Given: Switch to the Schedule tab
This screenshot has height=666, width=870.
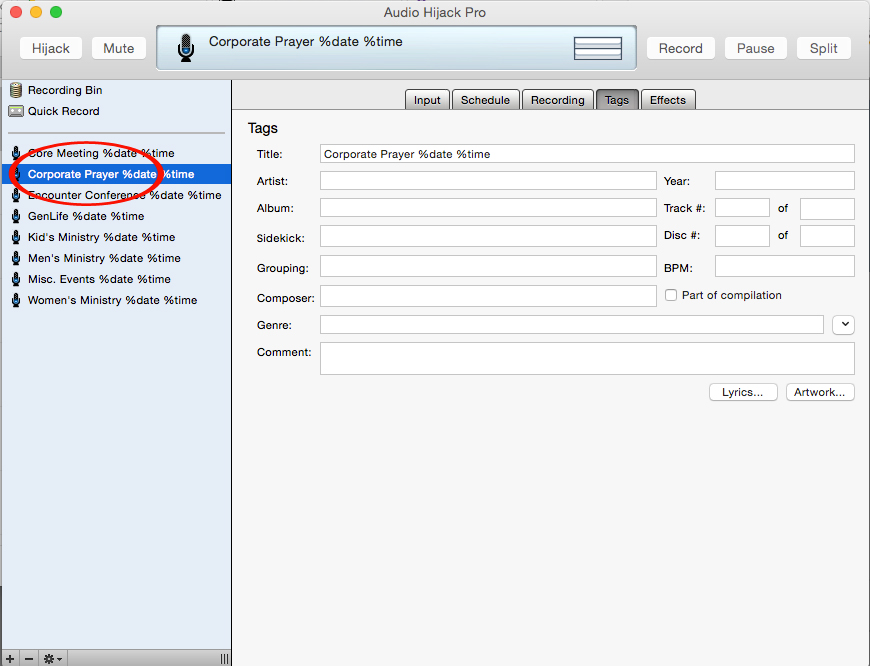Looking at the screenshot, I should click(x=485, y=100).
